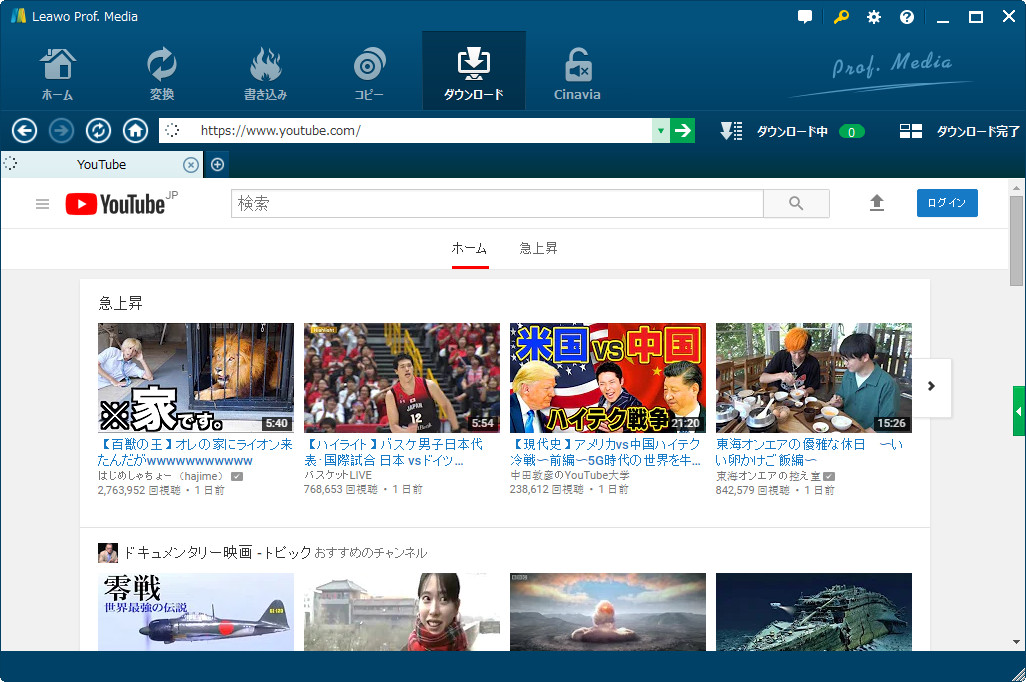
Task: Go to the browser home page button
Action: pyautogui.click(x=135, y=131)
